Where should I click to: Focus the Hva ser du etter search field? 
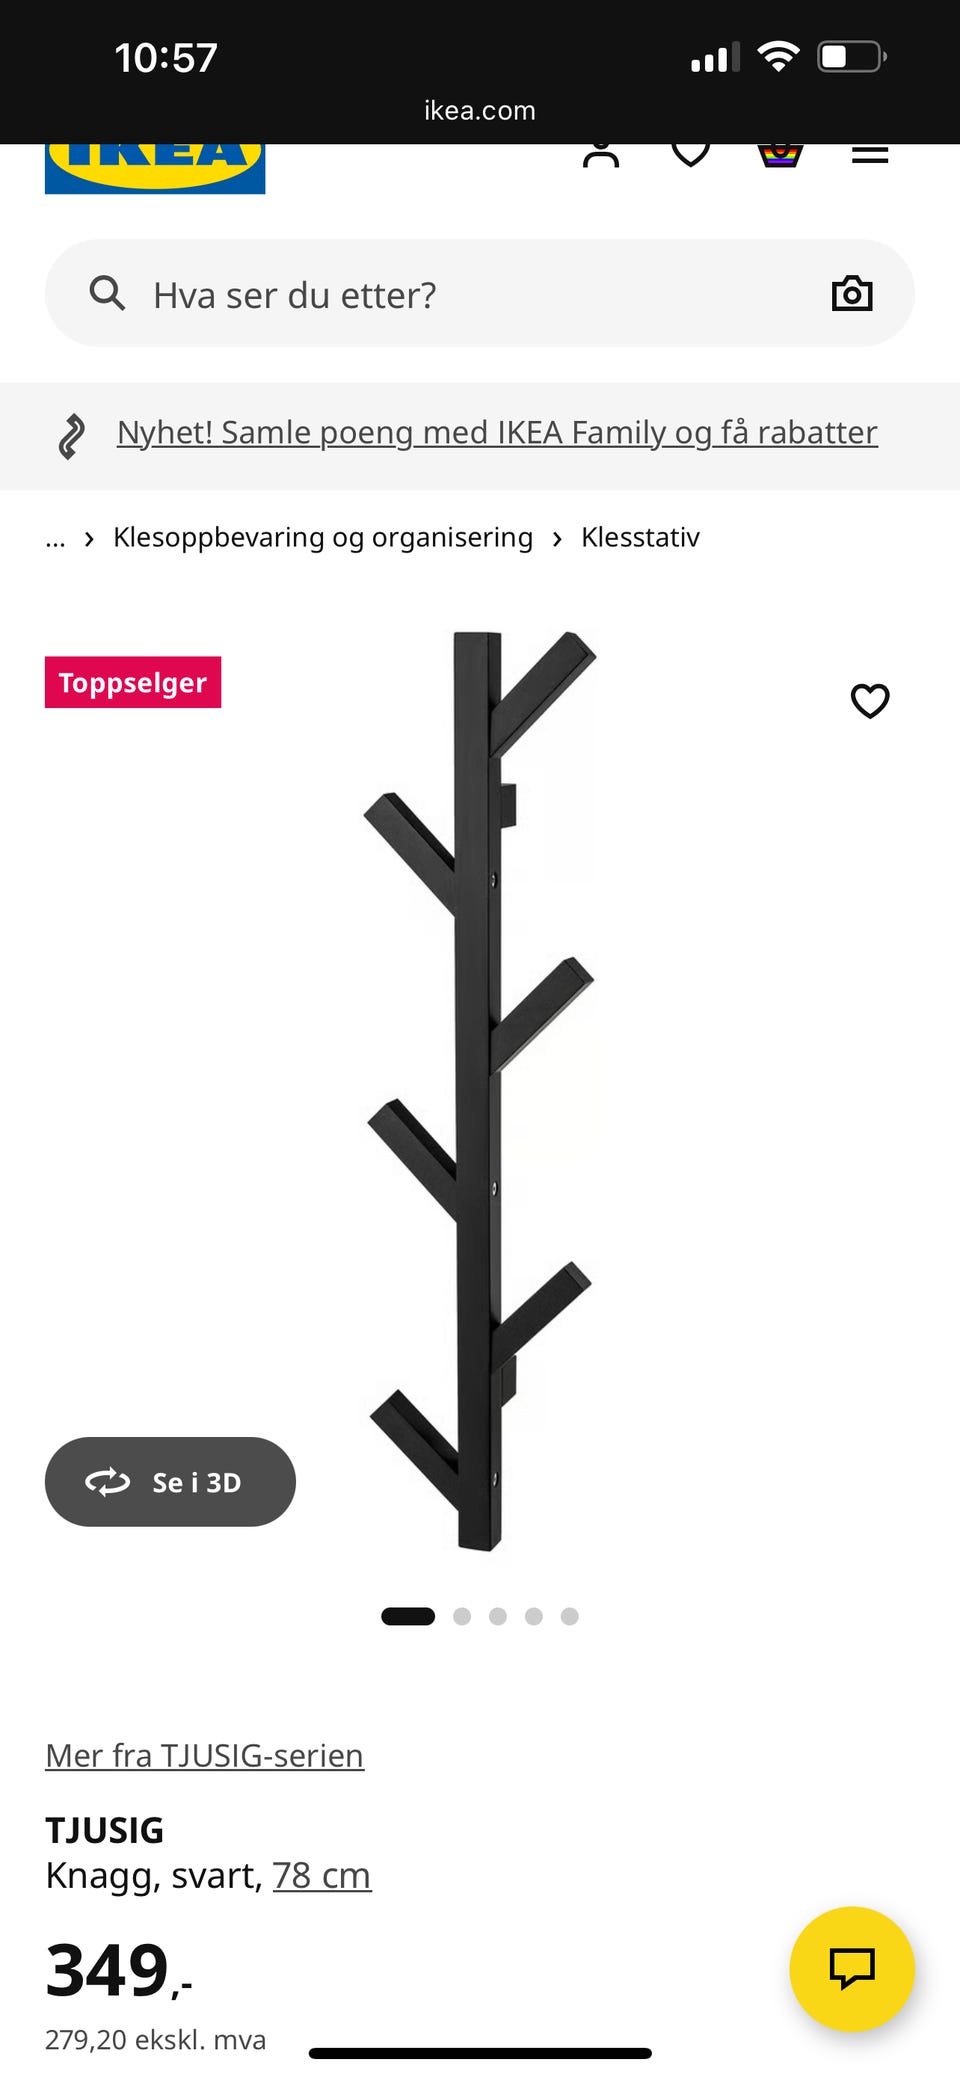480,294
